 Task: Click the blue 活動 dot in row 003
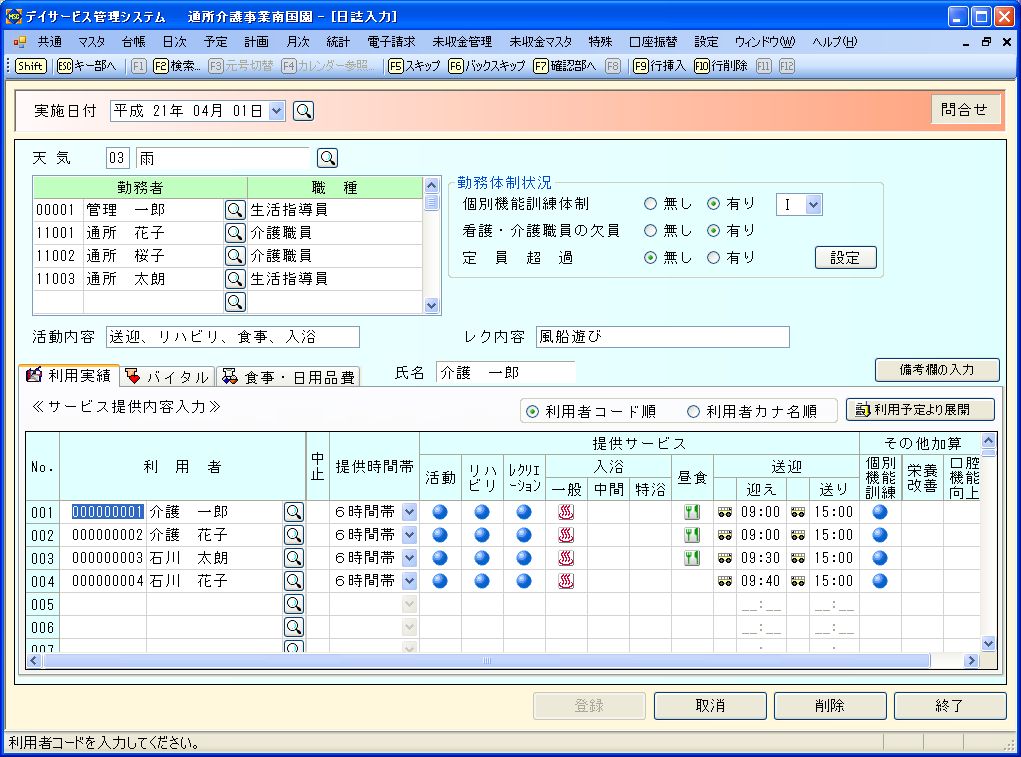tap(440, 558)
